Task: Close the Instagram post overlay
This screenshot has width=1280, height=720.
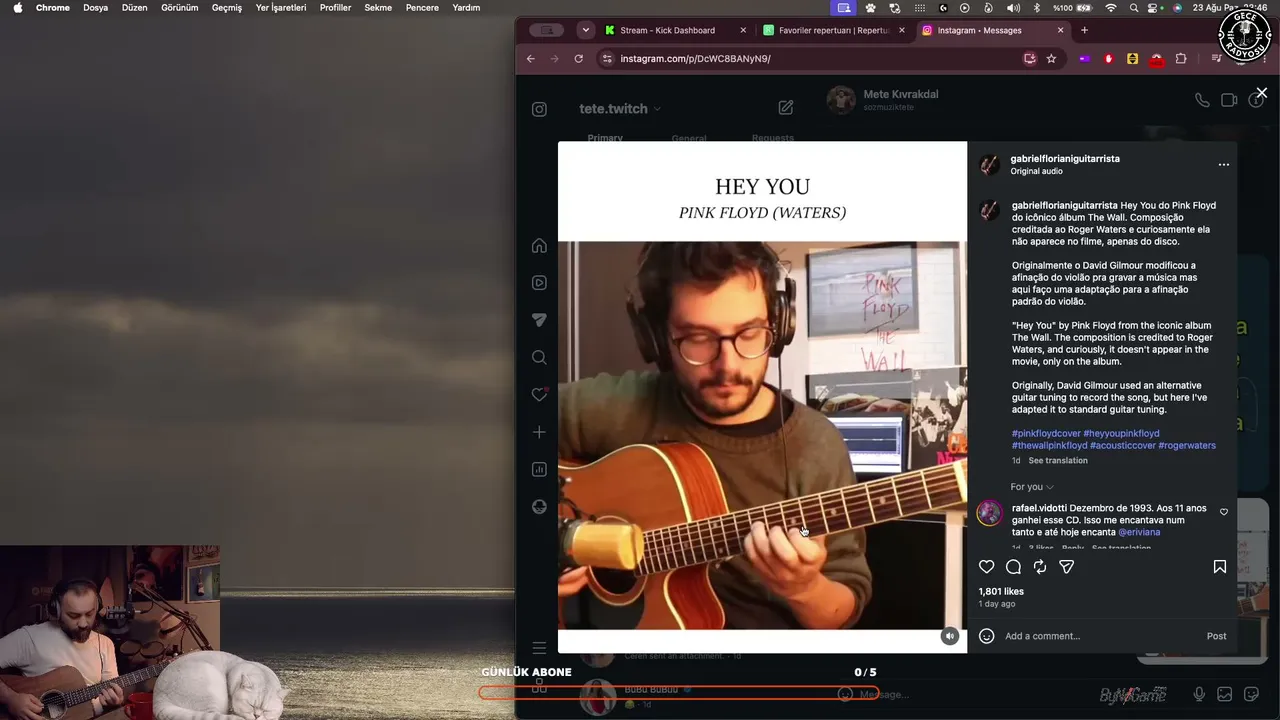Action: click(x=1262, y=93)
